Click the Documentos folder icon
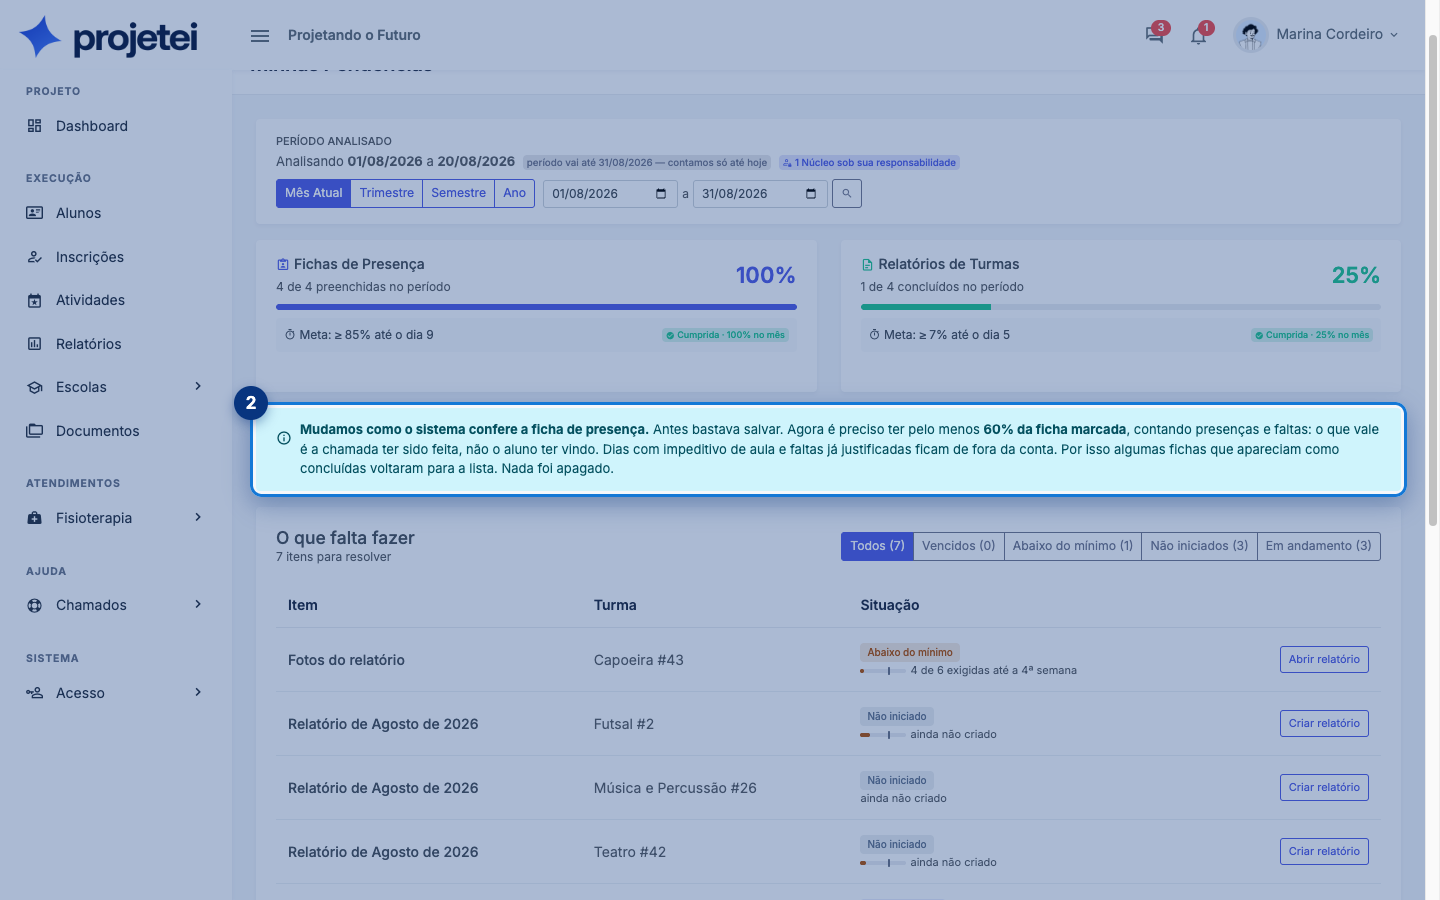Image resolution: width=1440 pixels, height=900 pixels. [x=35, y=431]
